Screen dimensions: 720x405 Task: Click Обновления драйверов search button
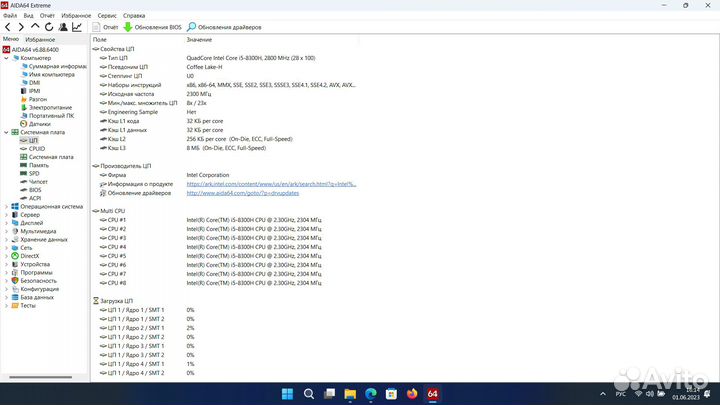[x=224, y=27]
